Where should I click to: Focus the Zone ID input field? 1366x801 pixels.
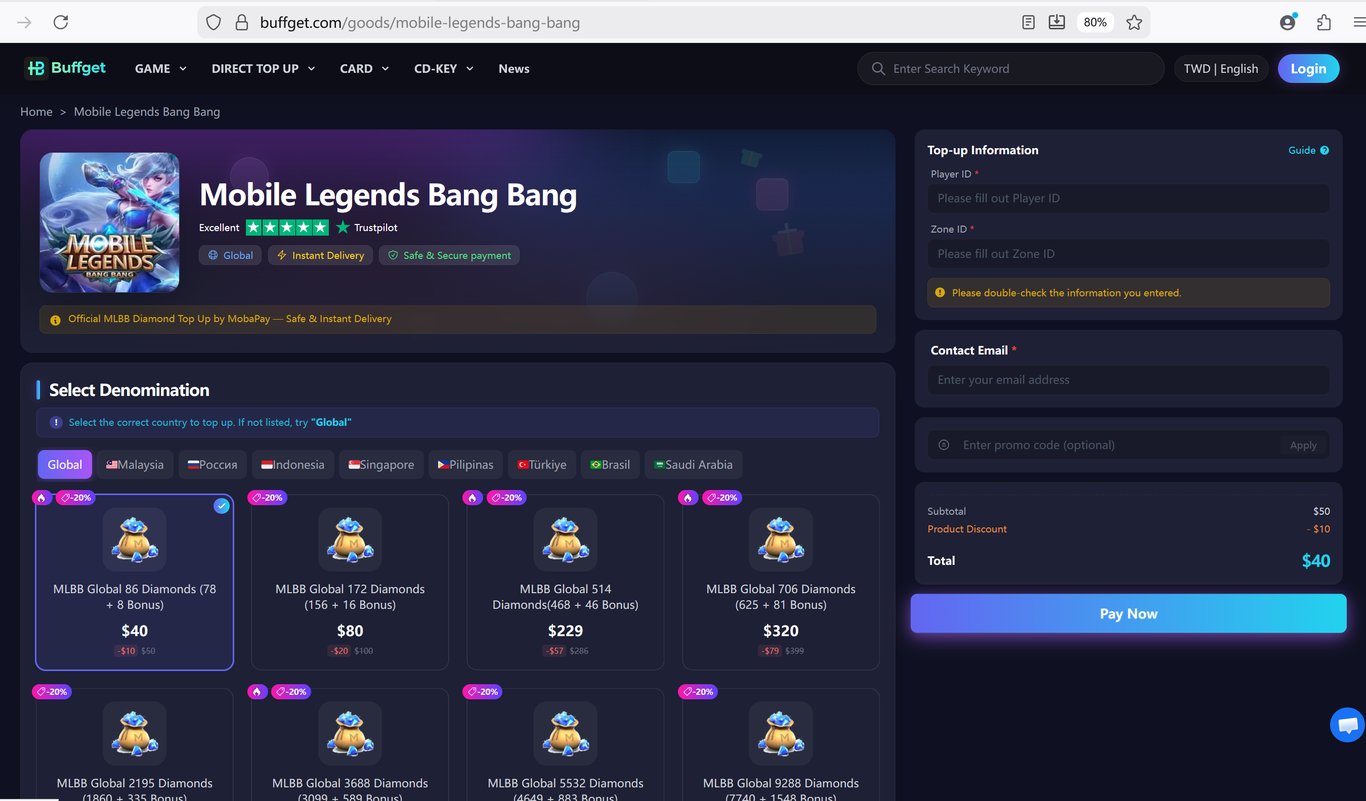[x=1128, y=253]
